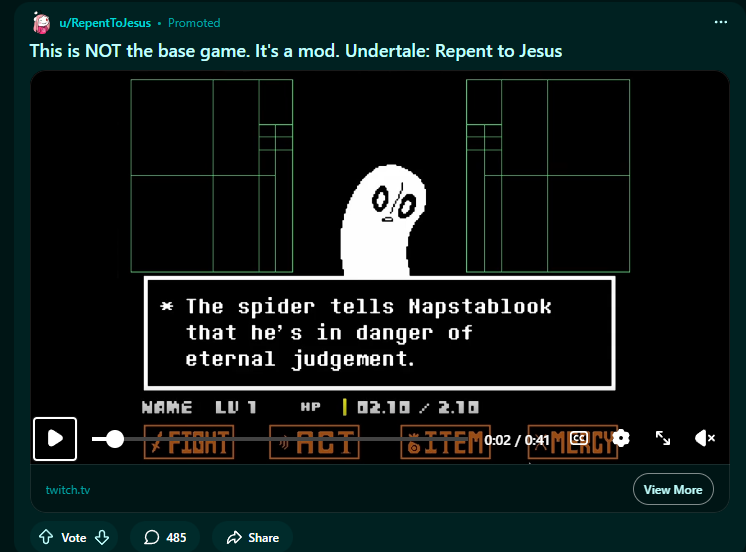
Task: Downvote the post
Action: [102, 537]
